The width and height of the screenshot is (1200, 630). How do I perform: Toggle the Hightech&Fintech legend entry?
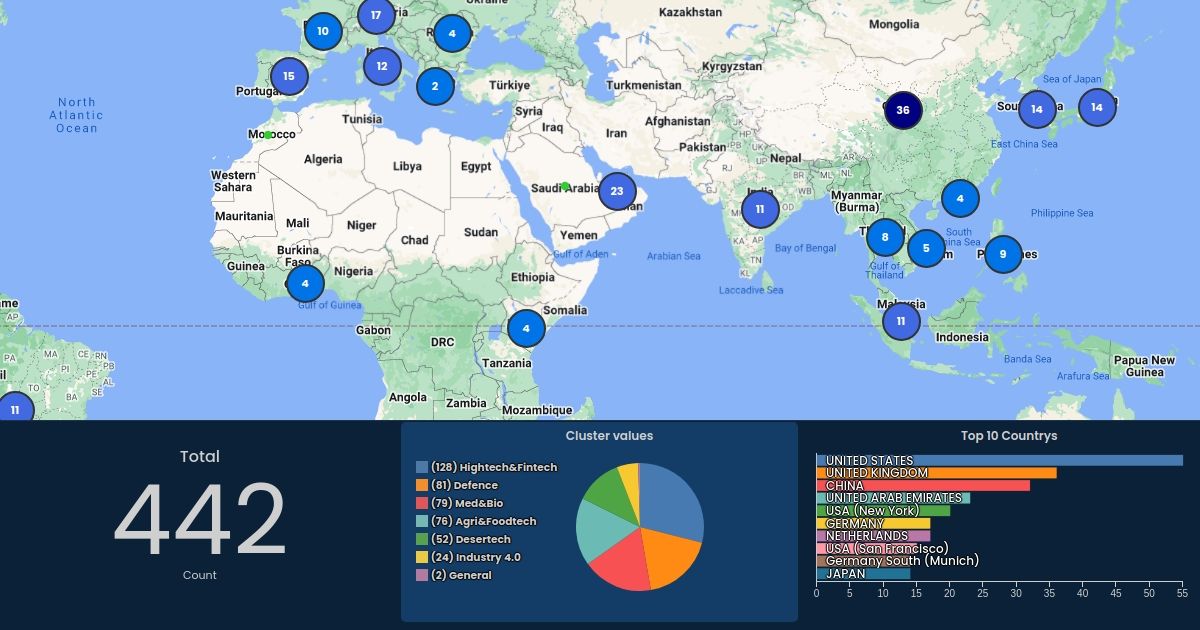[x=493, y=467]
